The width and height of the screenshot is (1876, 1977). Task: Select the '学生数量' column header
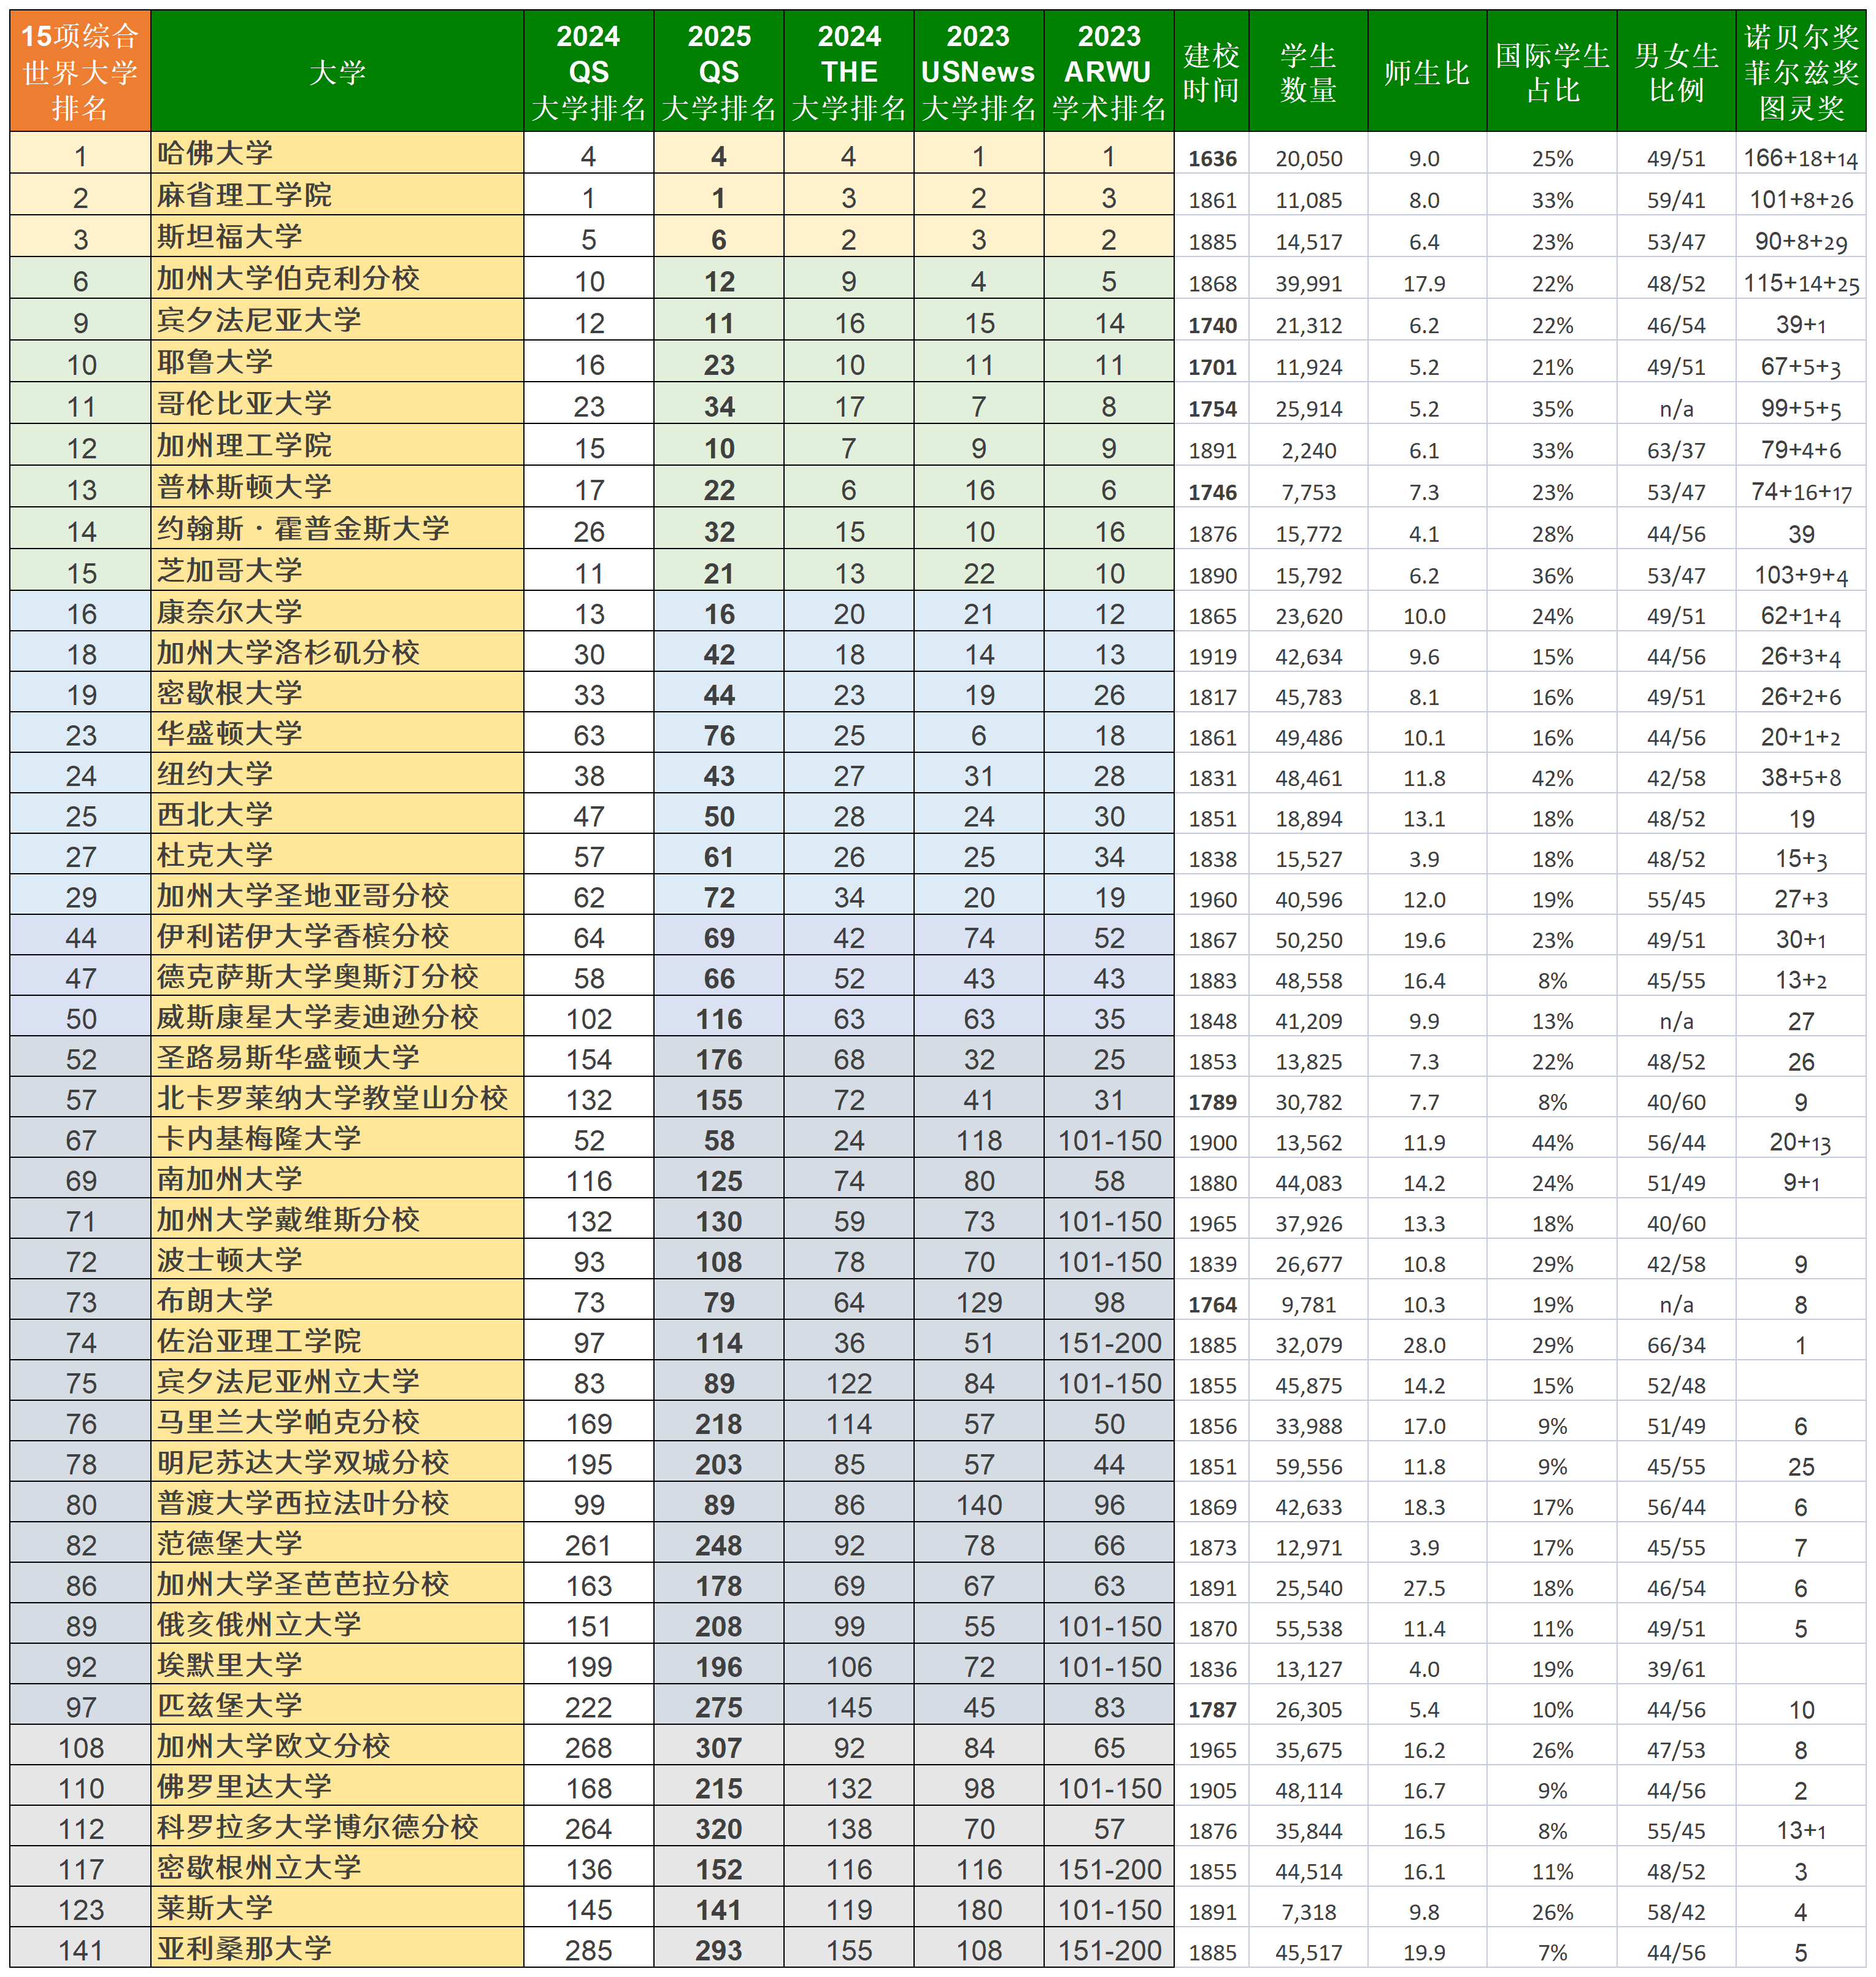pos(1308,71)
